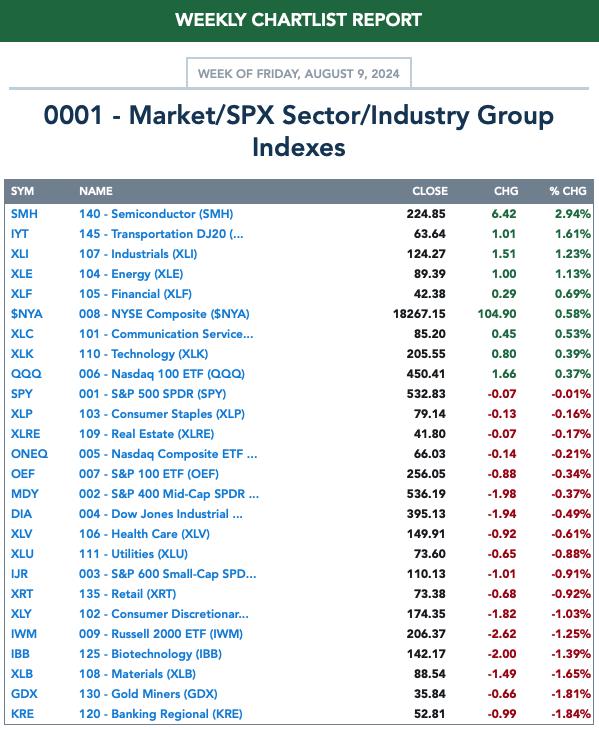Screen dimensions: 599x730
Task: Select 007 - S&P 100 ETF (OEF)
Action: [148, 474]
